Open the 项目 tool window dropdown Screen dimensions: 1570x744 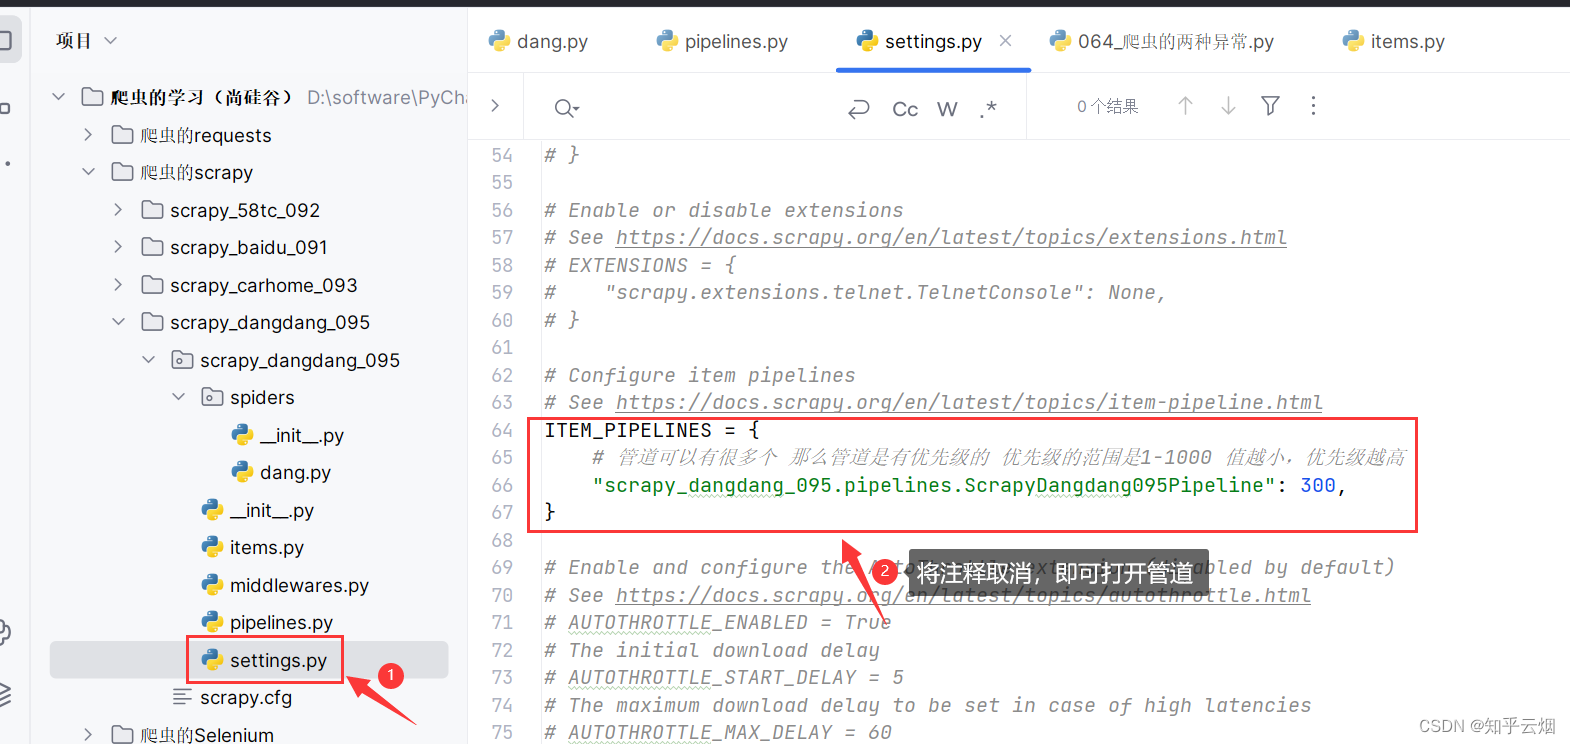(x=87, y=41)
